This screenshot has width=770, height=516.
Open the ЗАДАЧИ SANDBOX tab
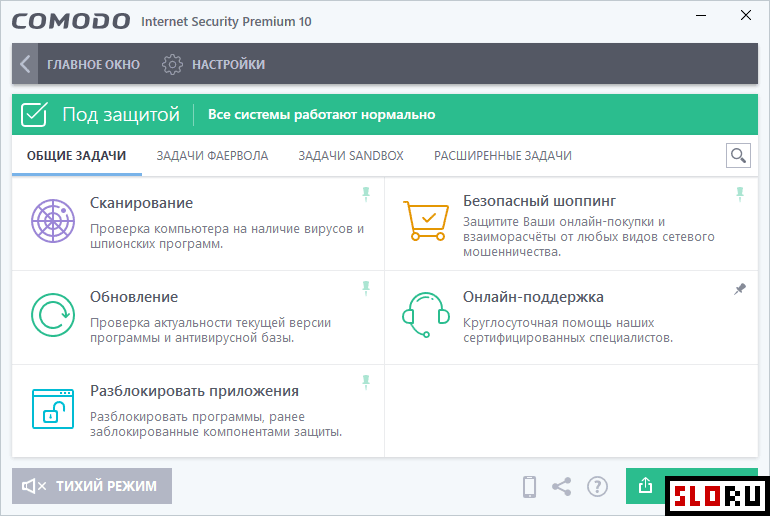point(351,156)
